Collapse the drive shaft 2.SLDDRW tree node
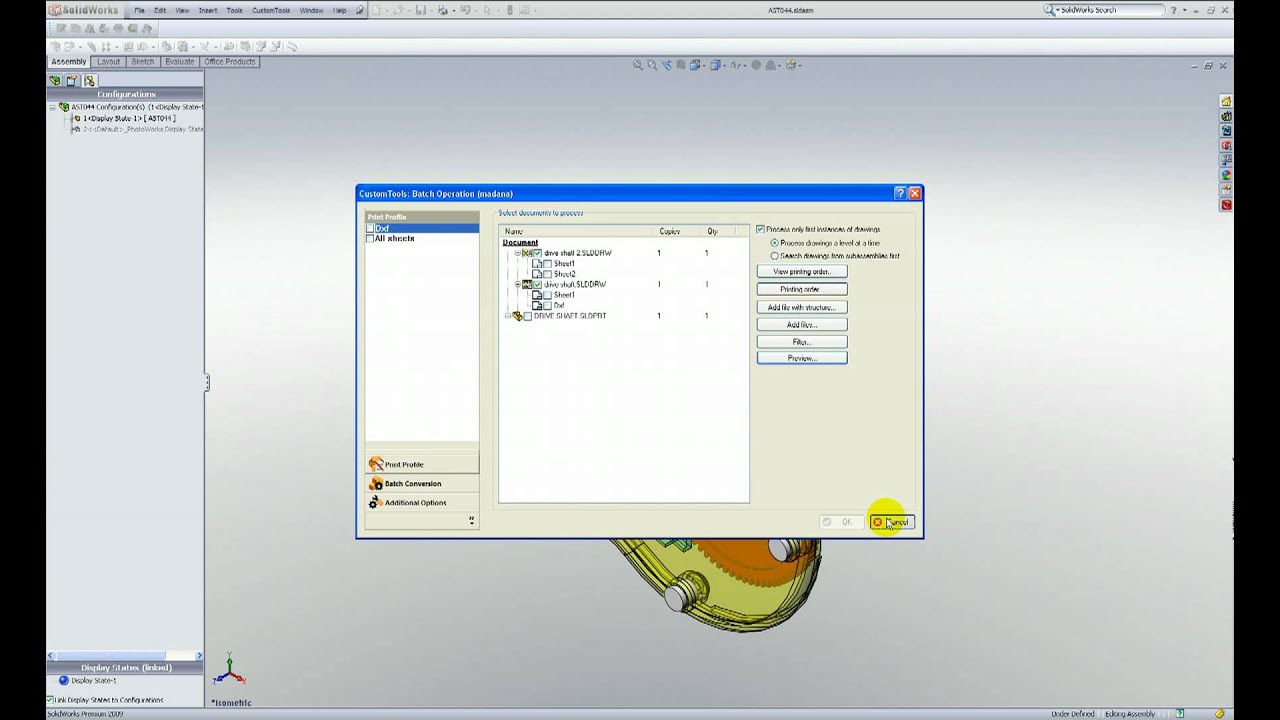1280x720 pixels. 518,253
